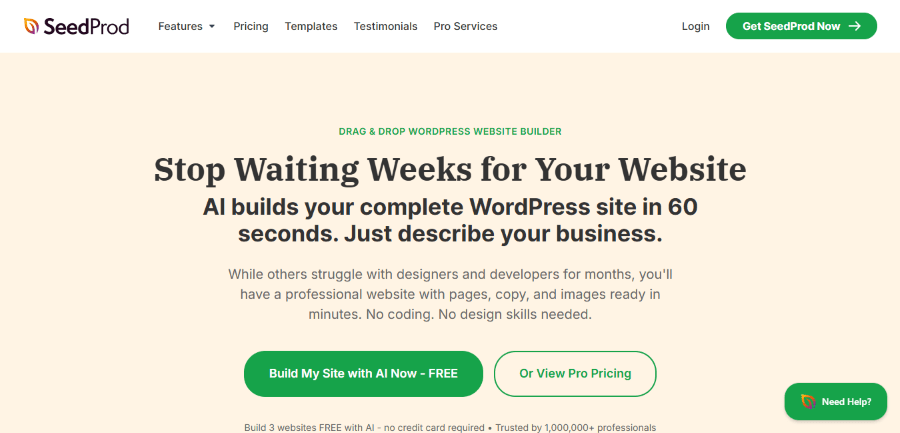The image size is (900, 433).
Task: Open the Need Help? chat widget
Action: pyautogui.click(x=836, y=401)
